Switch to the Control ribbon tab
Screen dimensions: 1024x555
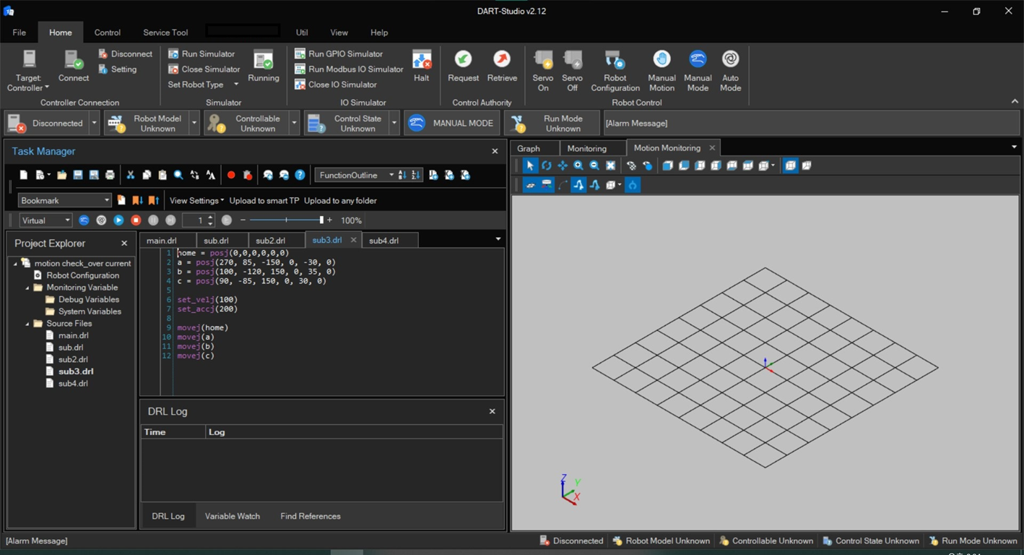tap(107, 32)
